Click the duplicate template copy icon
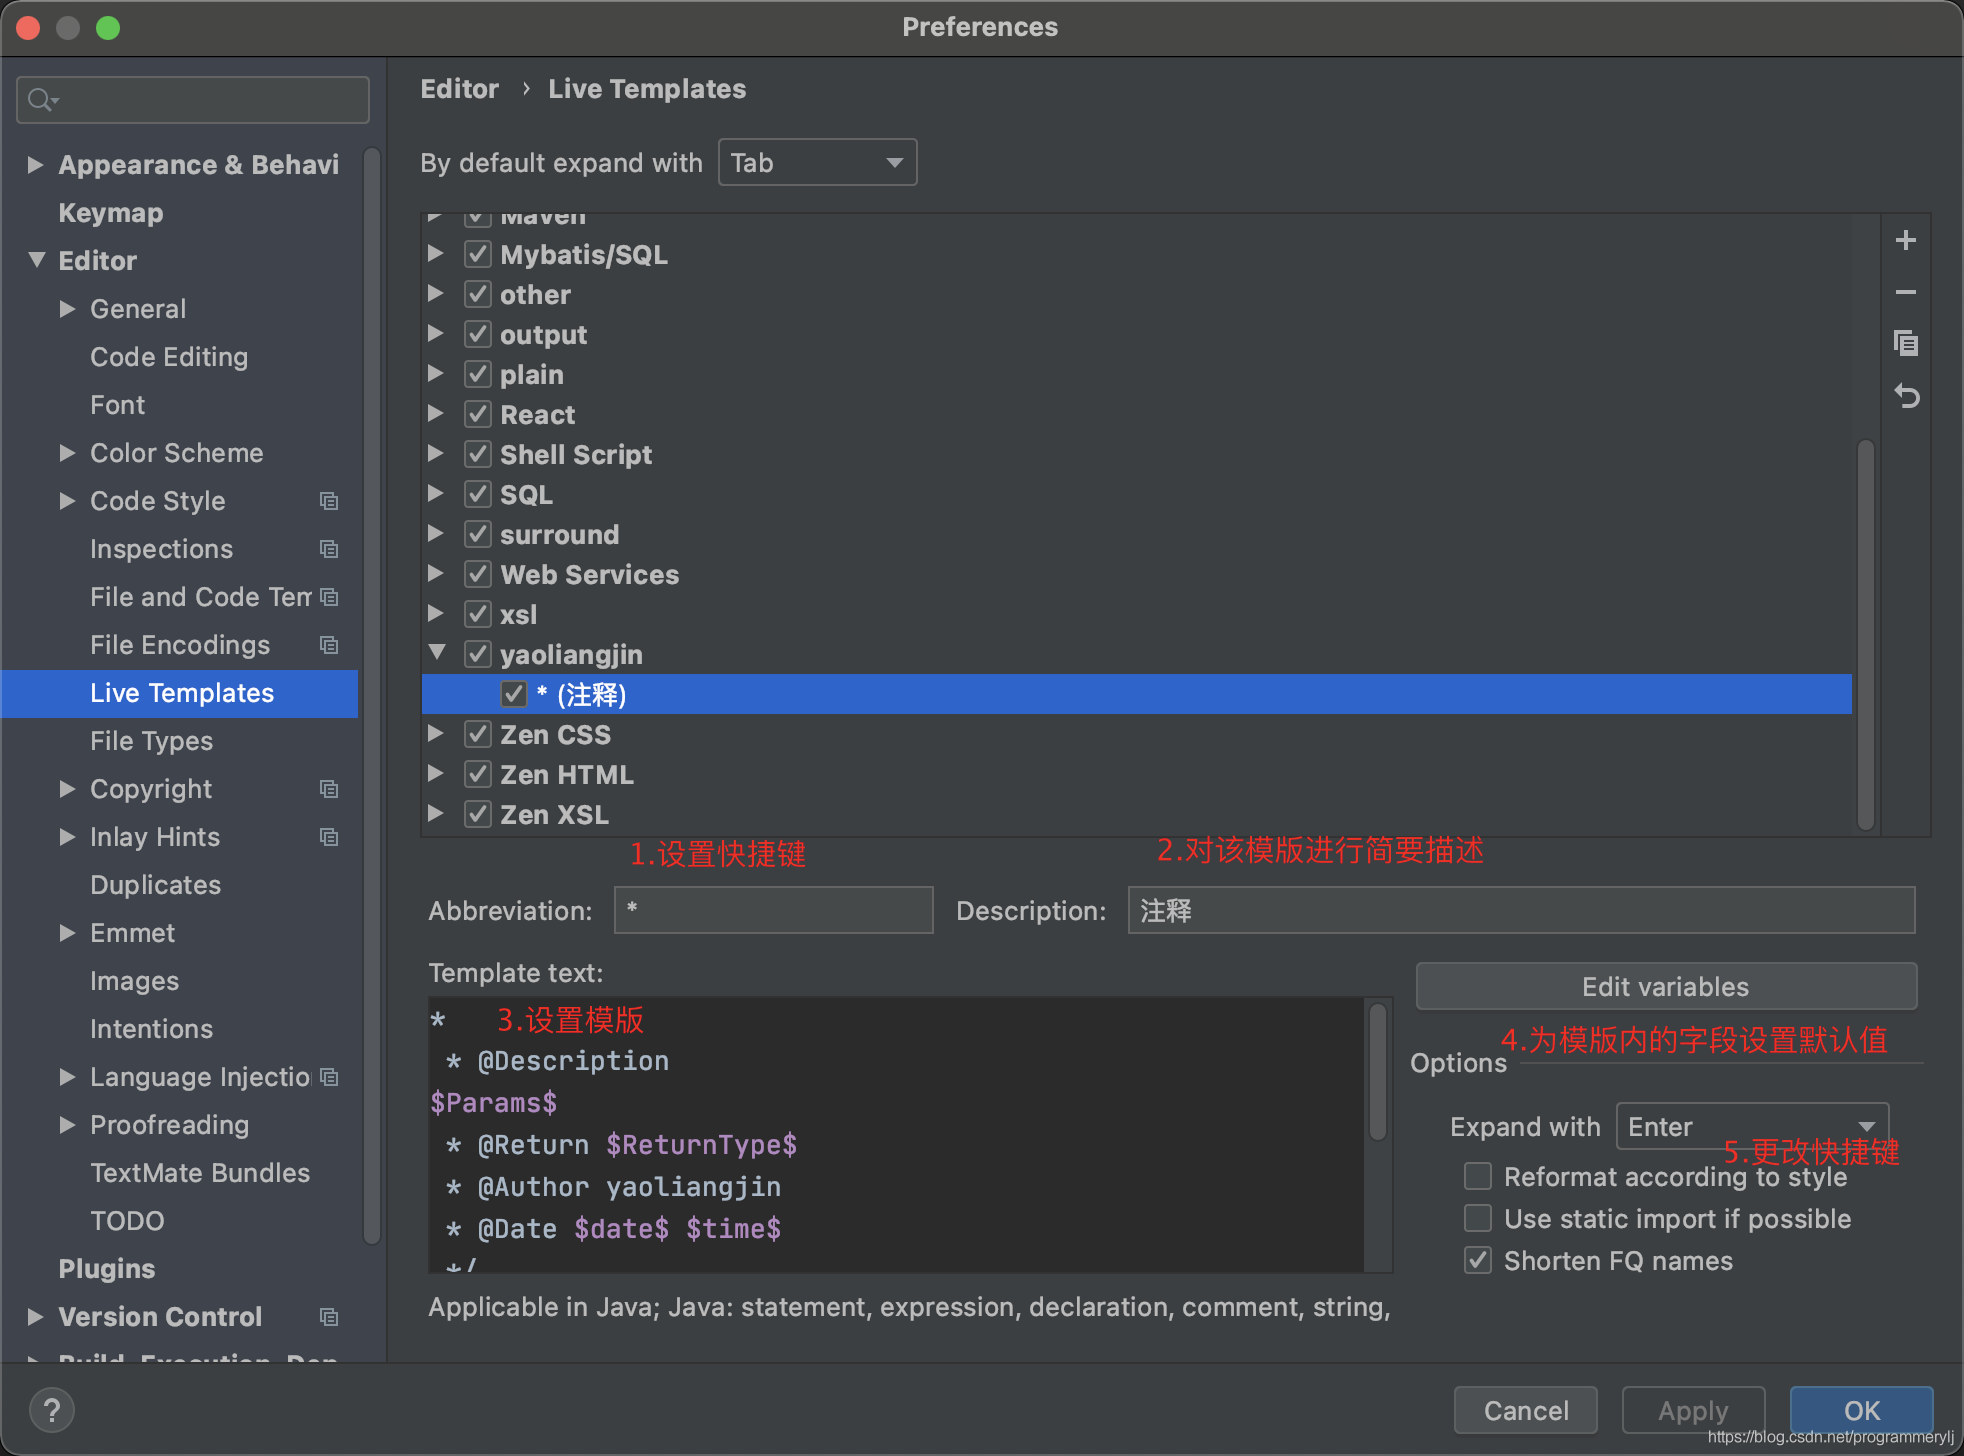This screenshot has width=1964, height=1456. [1906, 344]
